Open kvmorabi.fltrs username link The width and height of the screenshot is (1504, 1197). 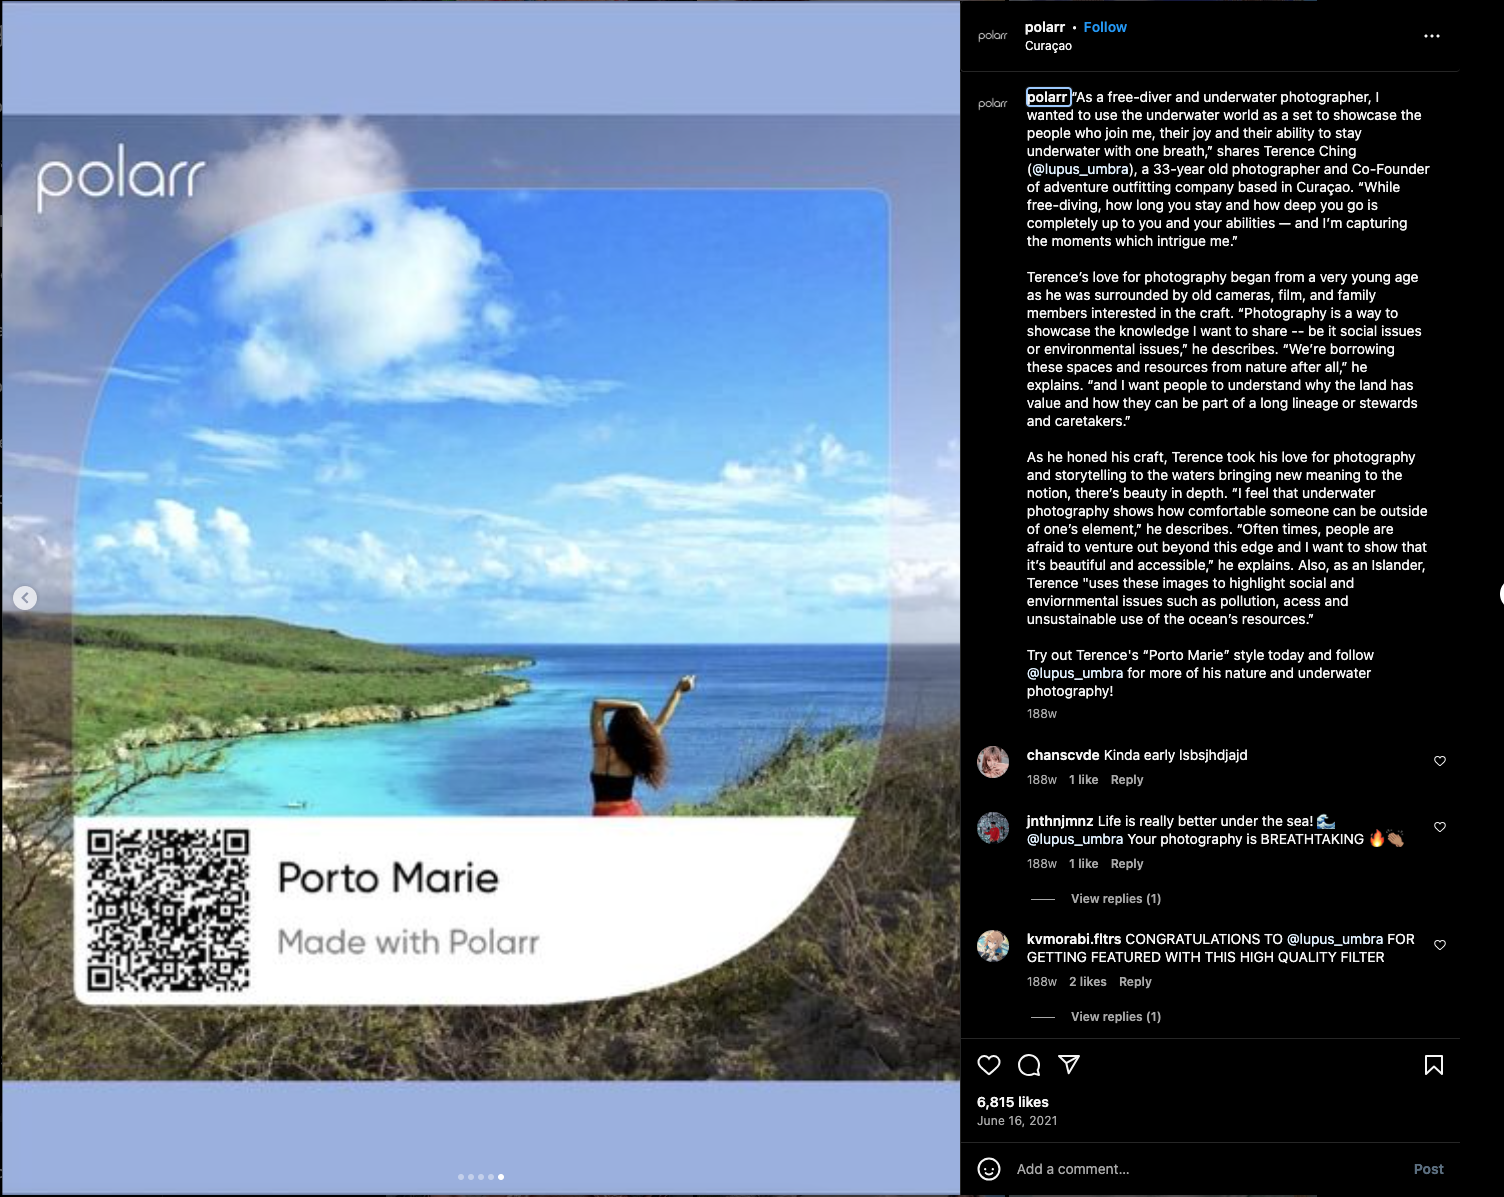click(1074, 939)
